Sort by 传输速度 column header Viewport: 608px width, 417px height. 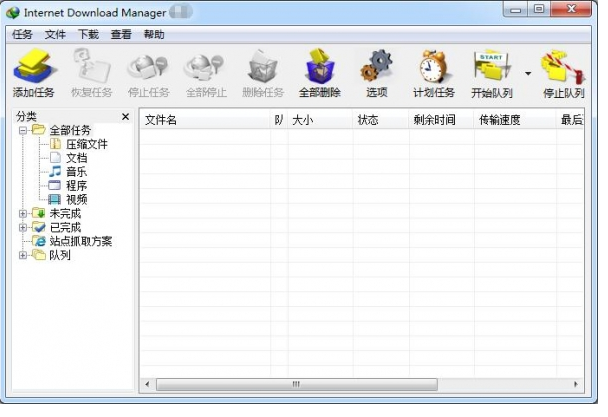tap(515, 120)
